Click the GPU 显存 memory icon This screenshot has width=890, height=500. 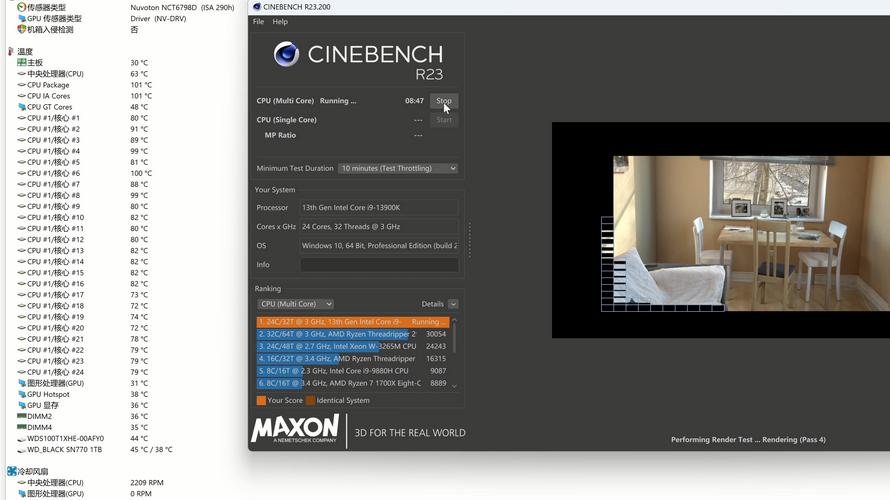(22, 405)
